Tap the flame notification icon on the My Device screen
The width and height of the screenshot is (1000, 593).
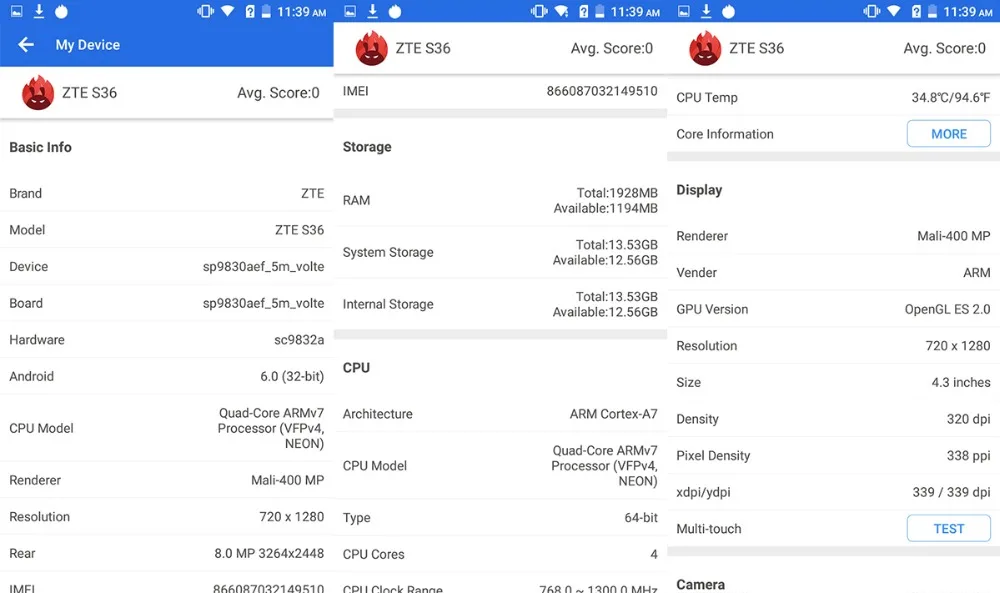click(x=61, y=11)
